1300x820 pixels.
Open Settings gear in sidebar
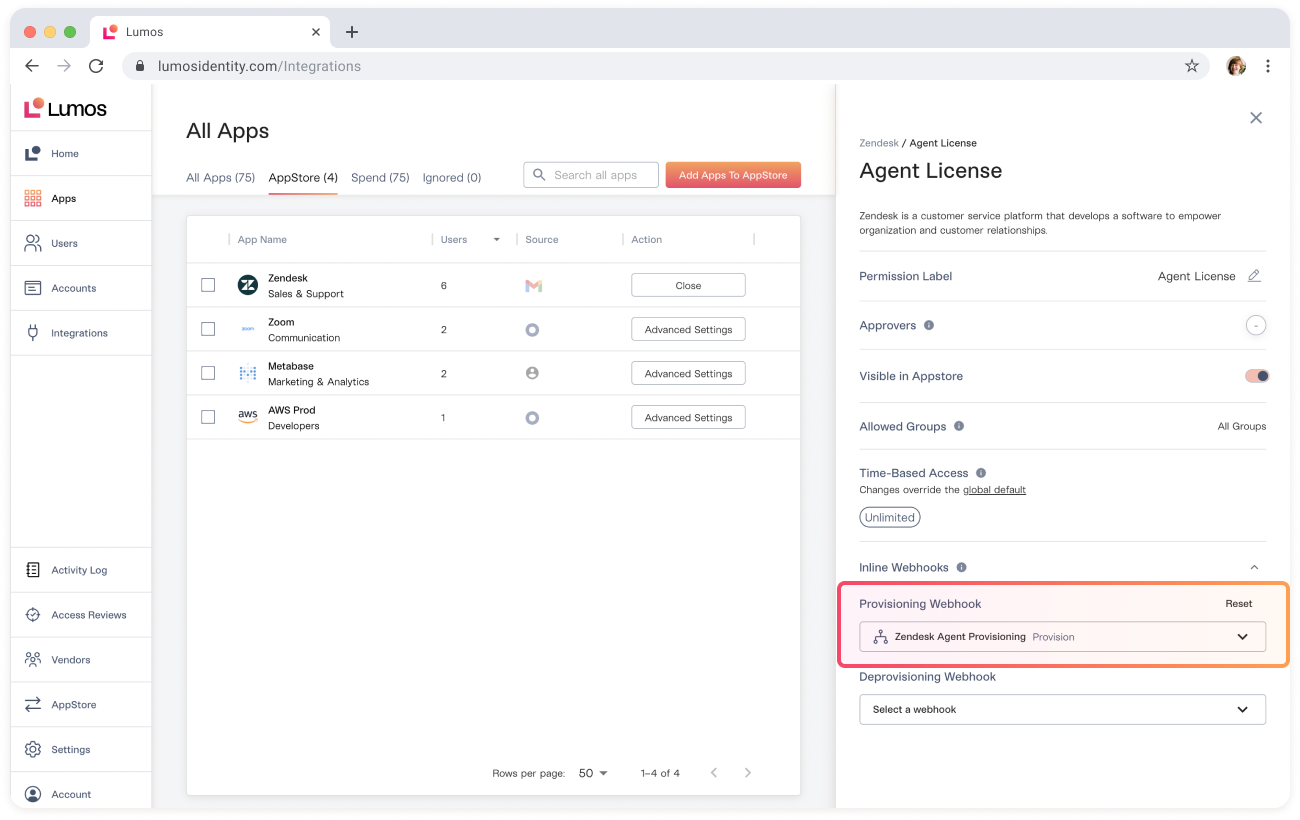click(x=33, y=750)
